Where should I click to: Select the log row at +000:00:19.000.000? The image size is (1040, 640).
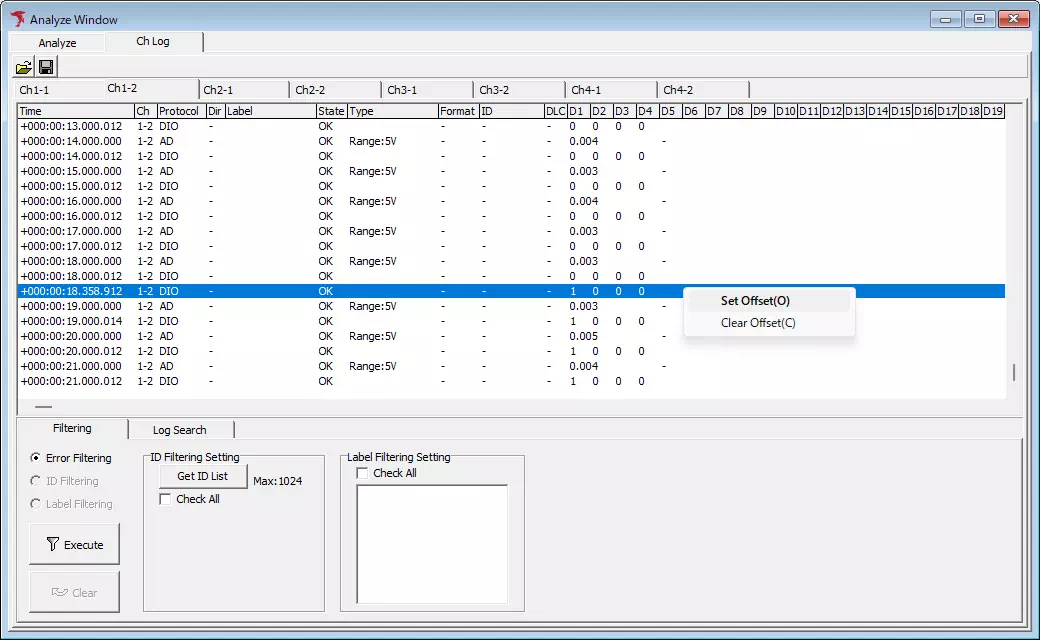[71, 306]
